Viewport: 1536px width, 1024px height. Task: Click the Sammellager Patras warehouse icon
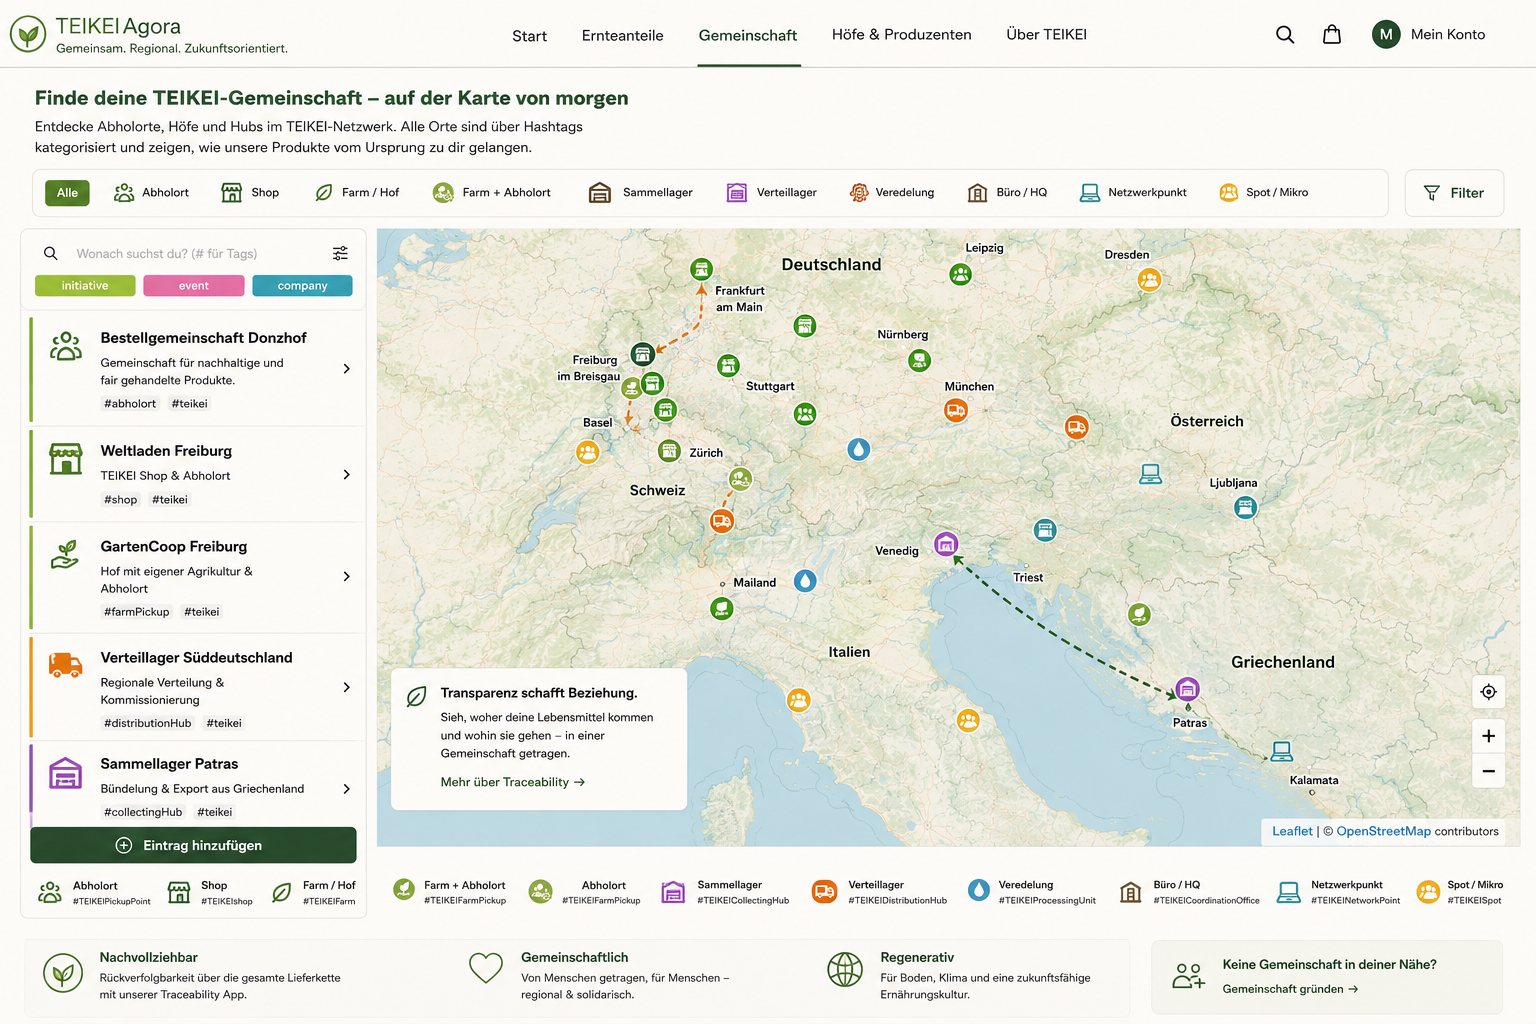pos(66,773)
